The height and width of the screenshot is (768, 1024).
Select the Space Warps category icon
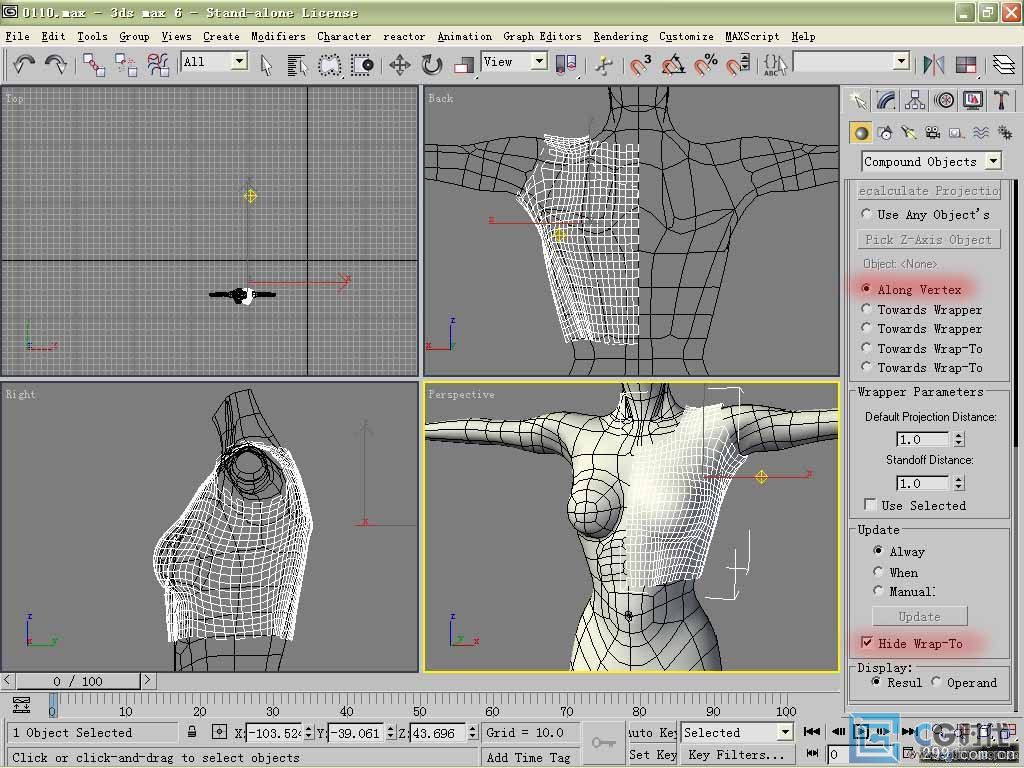[x=981, y=133]
